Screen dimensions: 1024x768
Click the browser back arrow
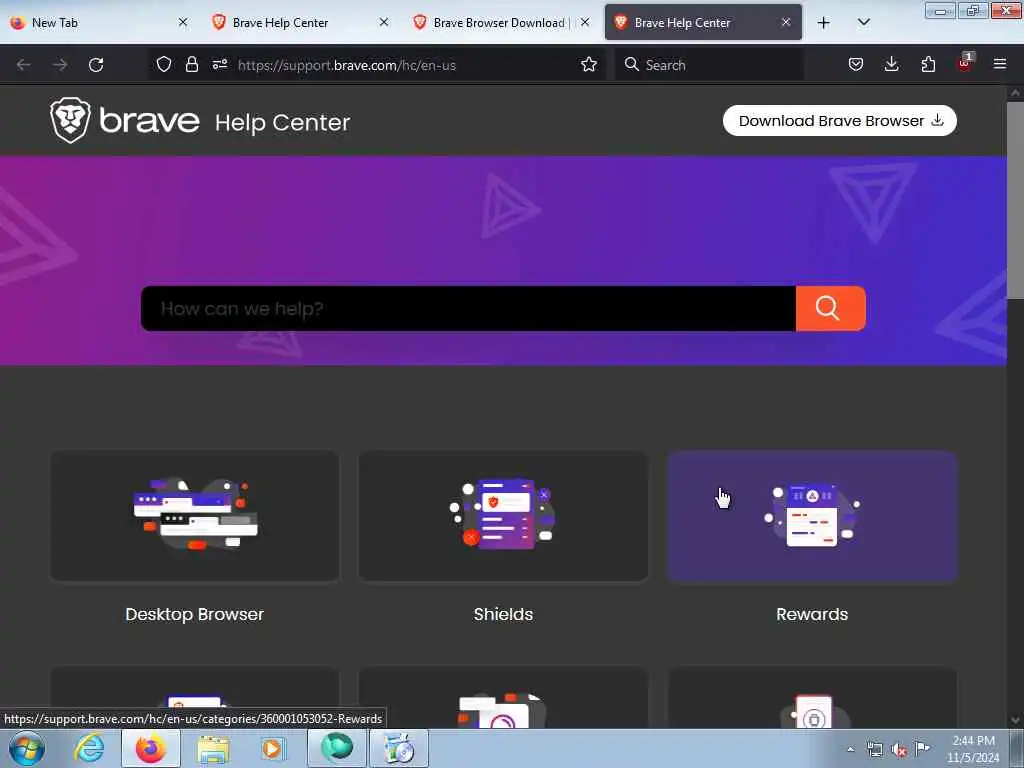point(24,65)
